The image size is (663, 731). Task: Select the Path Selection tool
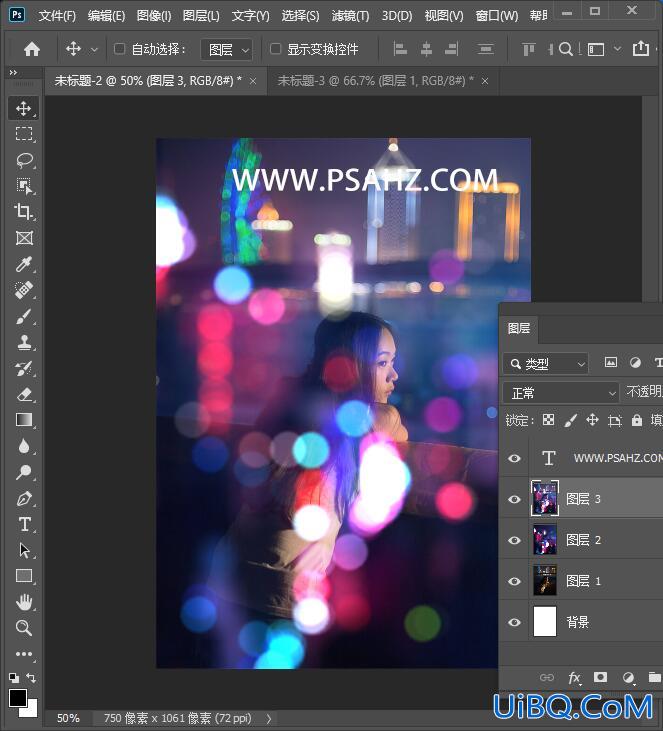[x=24, y=550]
